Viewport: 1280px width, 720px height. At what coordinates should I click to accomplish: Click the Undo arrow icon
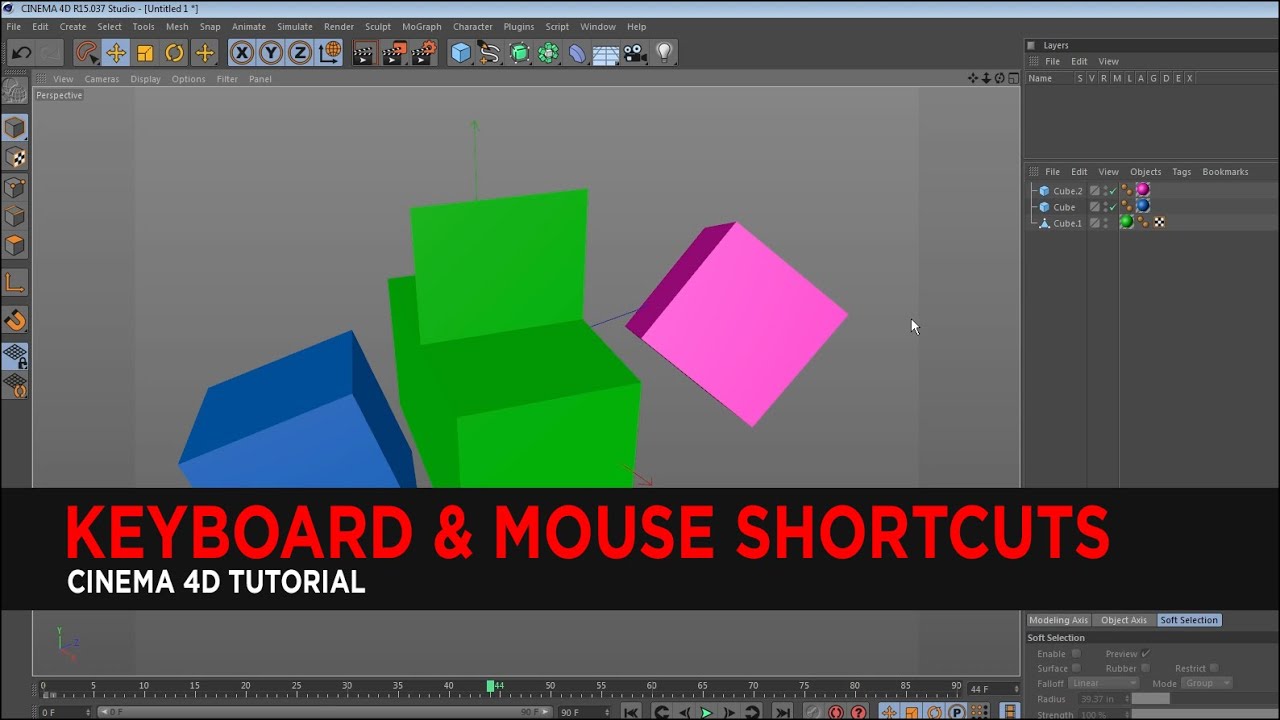coord(21,53)
